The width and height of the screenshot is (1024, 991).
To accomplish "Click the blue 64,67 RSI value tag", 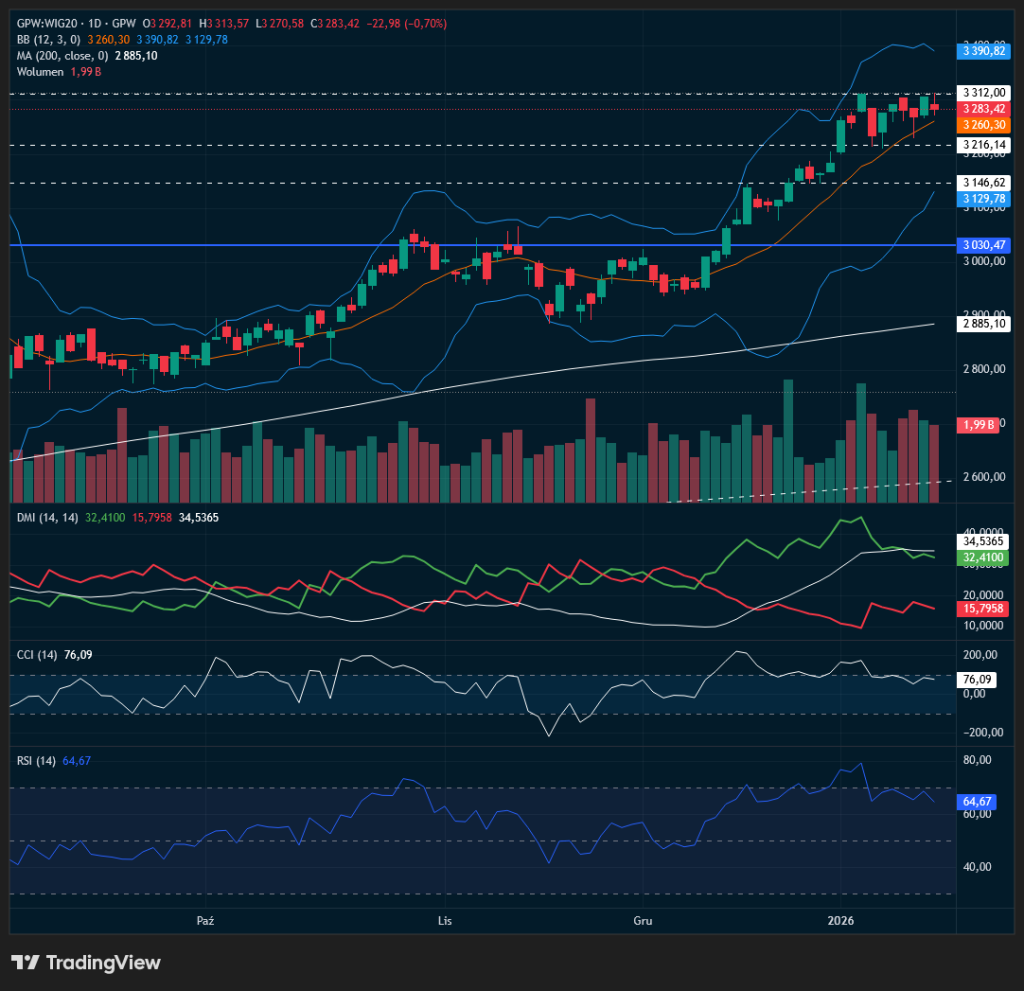I will 974,802.
